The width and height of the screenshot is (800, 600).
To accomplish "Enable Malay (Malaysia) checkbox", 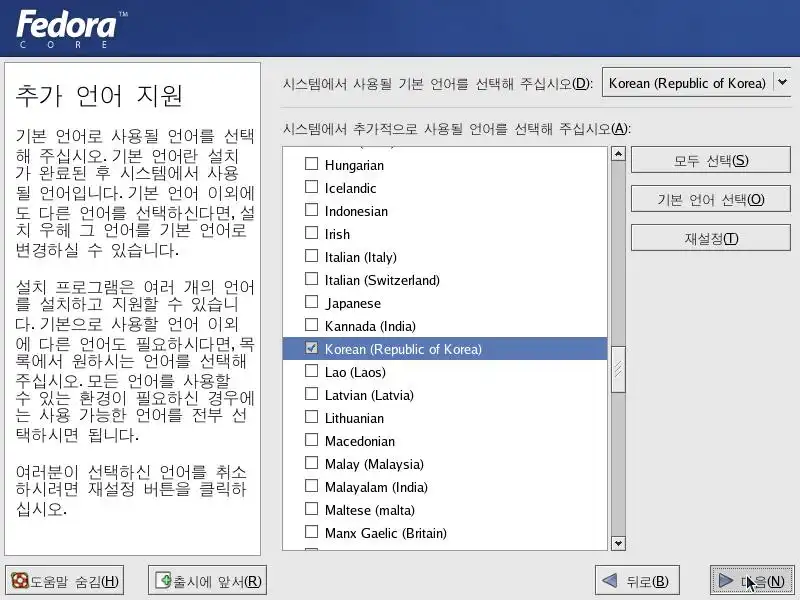I will click(311, 463).
